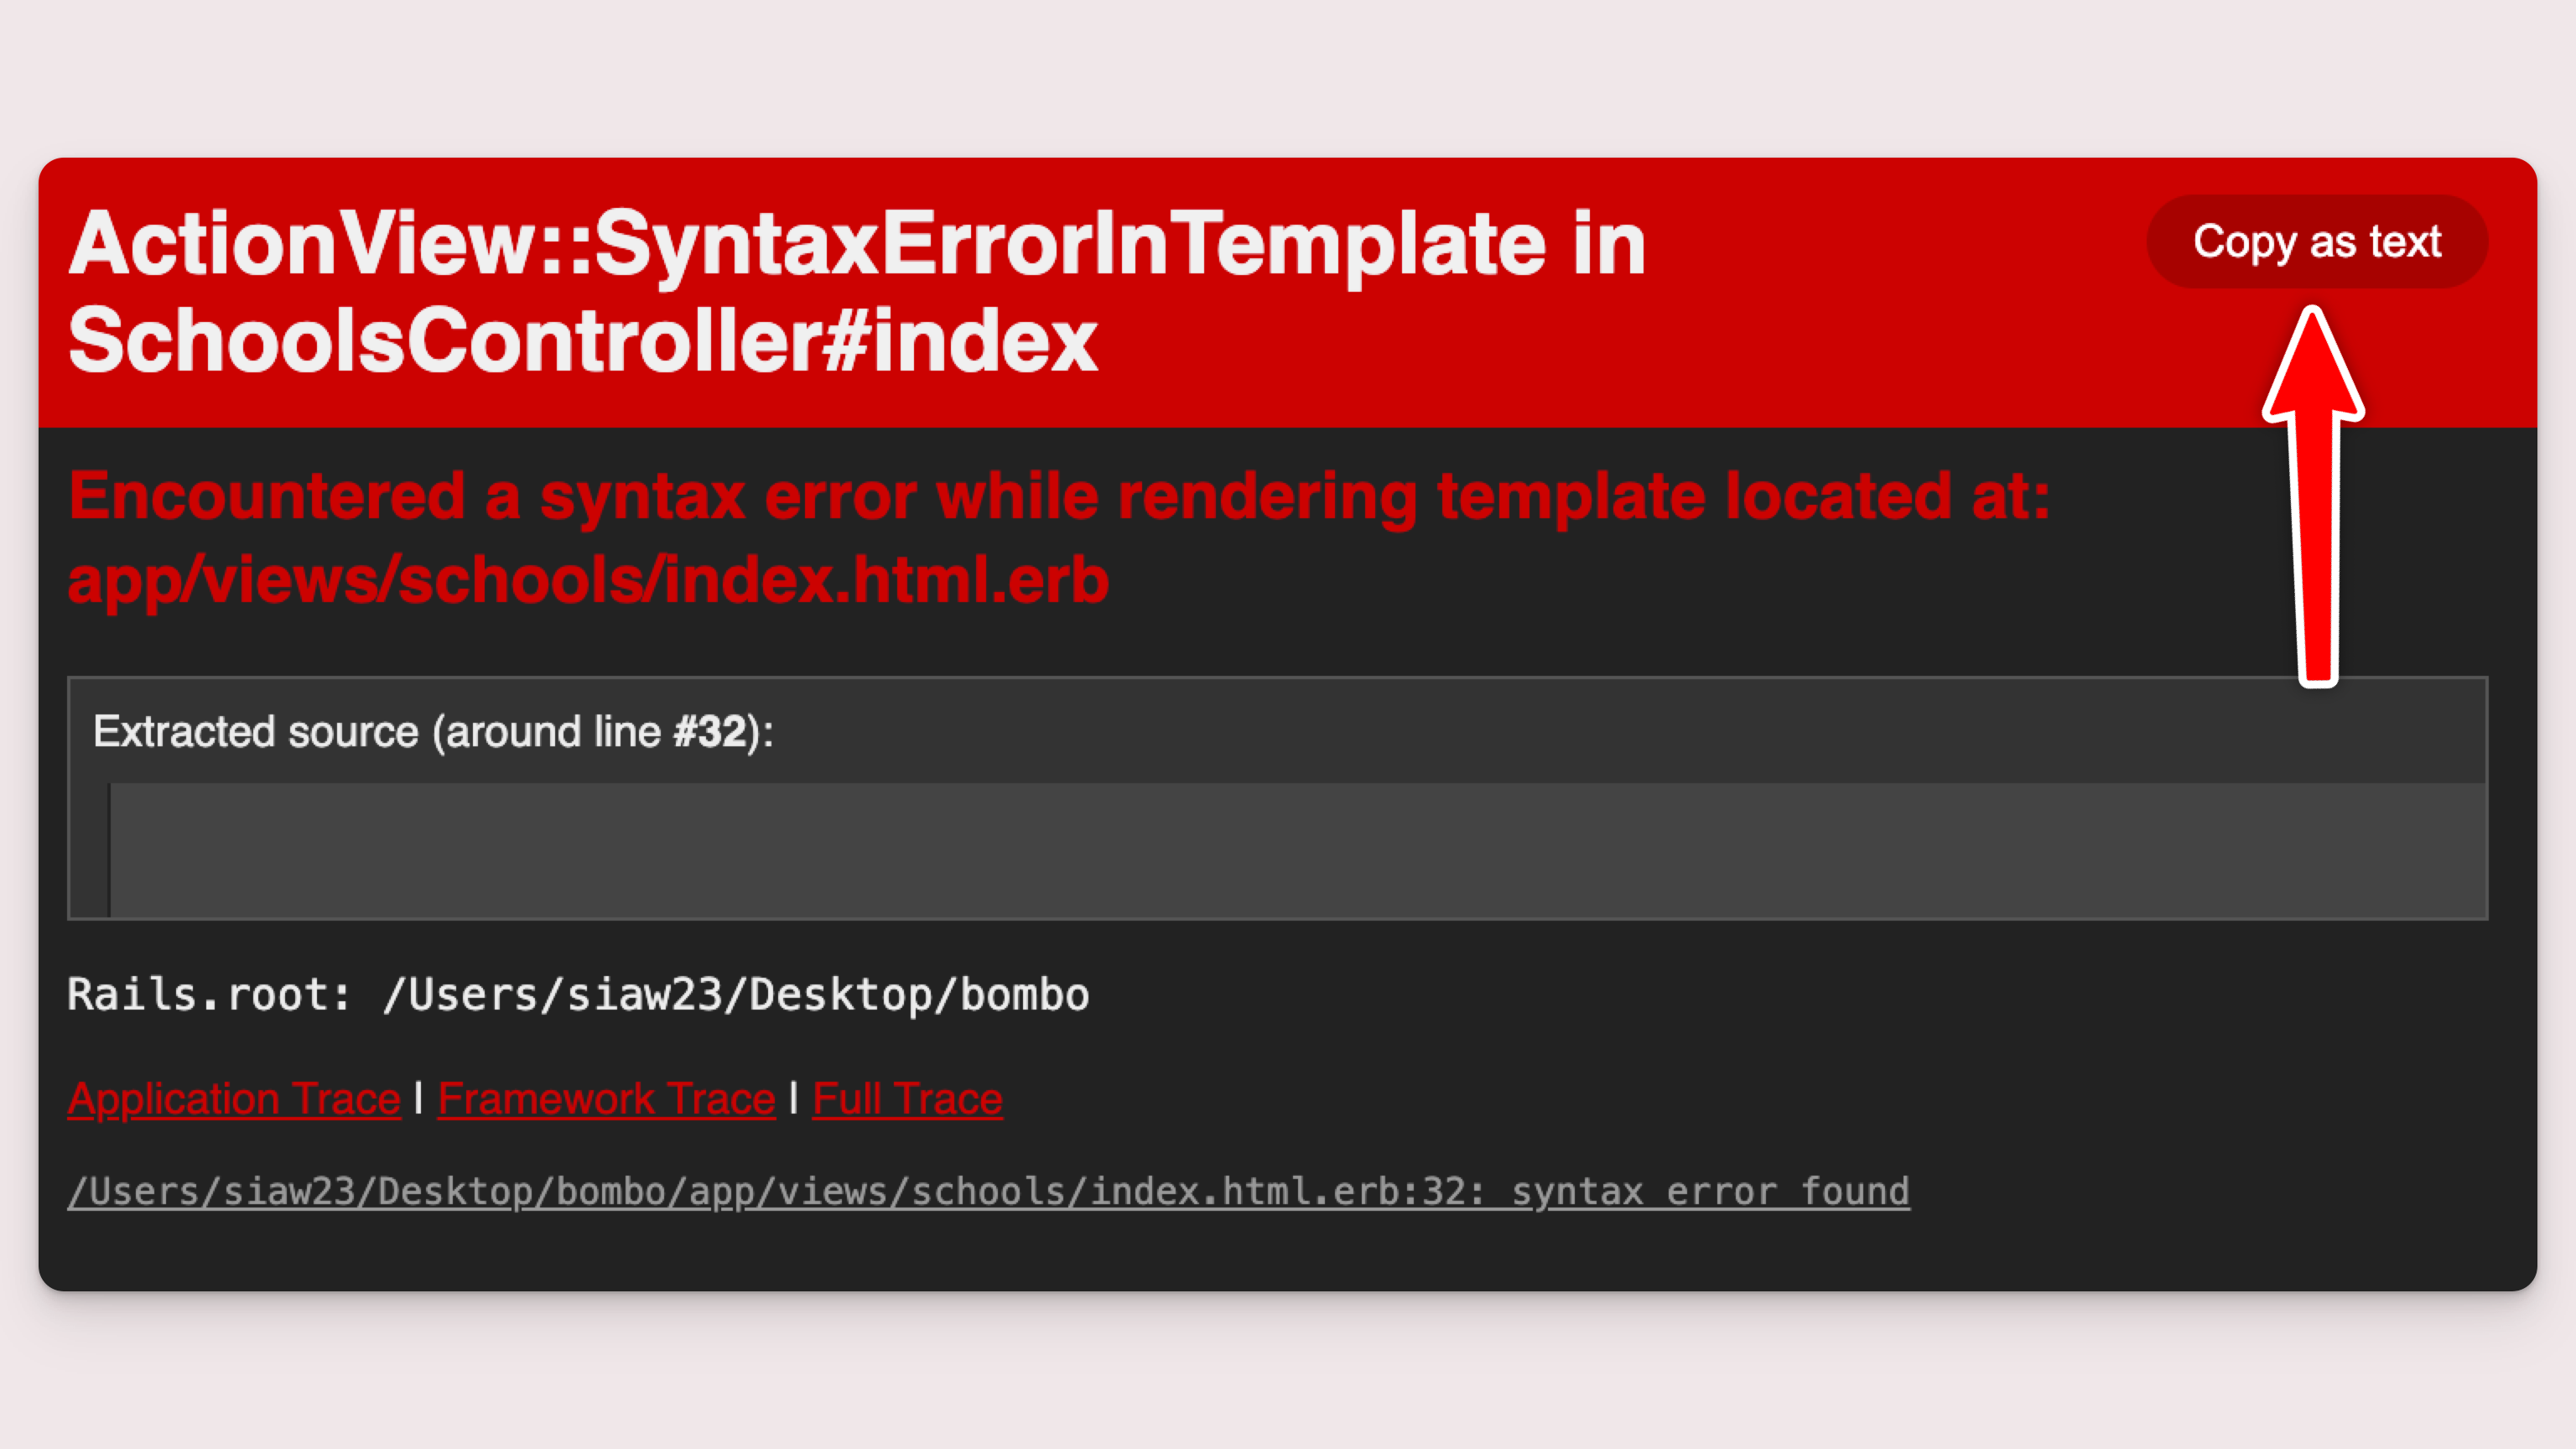Click the app/views/schools/index.html.erb red path text
The width and height of the screenshot is (2576, 1449).
coord(588,580)
